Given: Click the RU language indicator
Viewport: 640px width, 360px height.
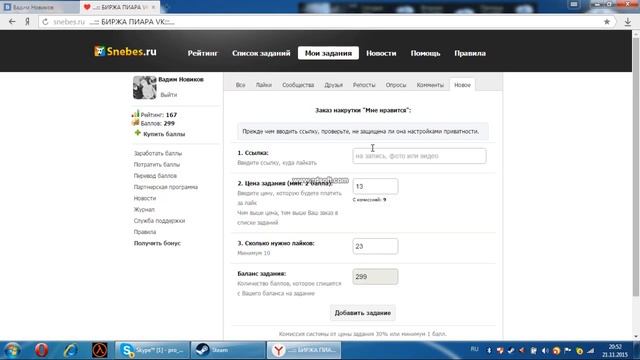Looking at the screenshot, I should tap(474, 349).
